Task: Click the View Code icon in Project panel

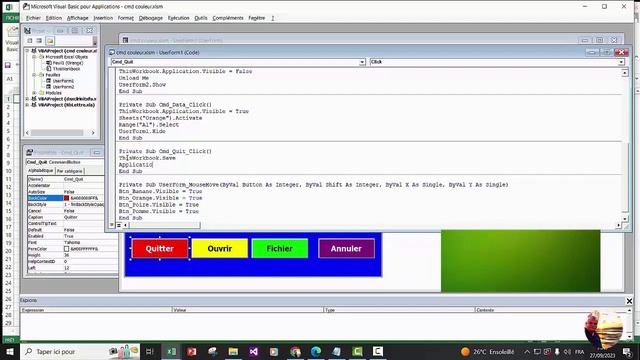Action: pyautogui.click(x=30, y=41)
